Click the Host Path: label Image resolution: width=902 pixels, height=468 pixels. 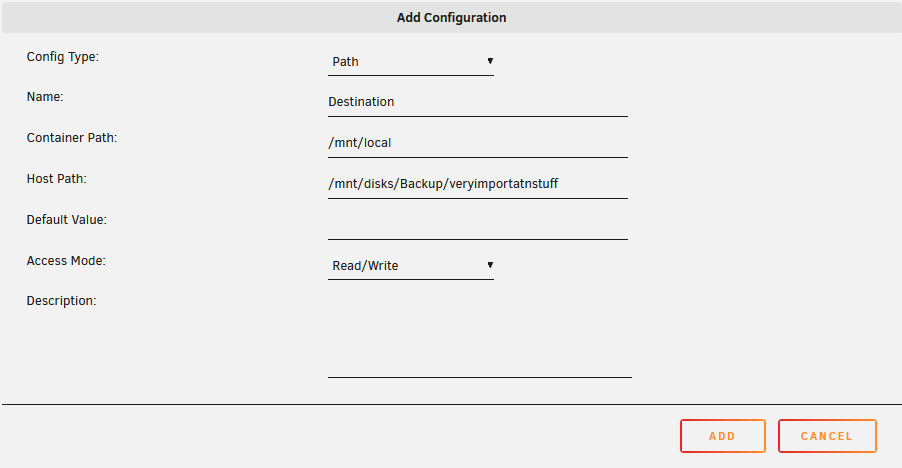pyautogui.click(x=56, y=179)
